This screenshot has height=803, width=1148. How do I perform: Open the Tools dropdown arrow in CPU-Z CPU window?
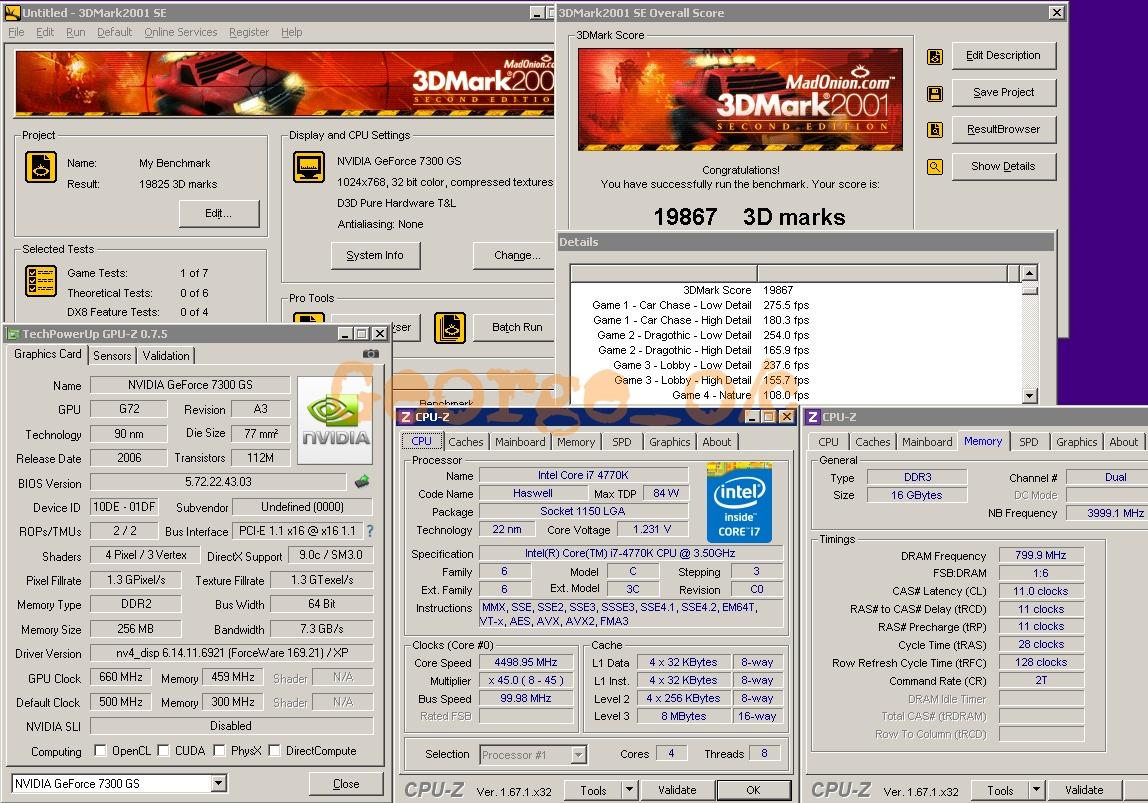click(x=629, y=790)
